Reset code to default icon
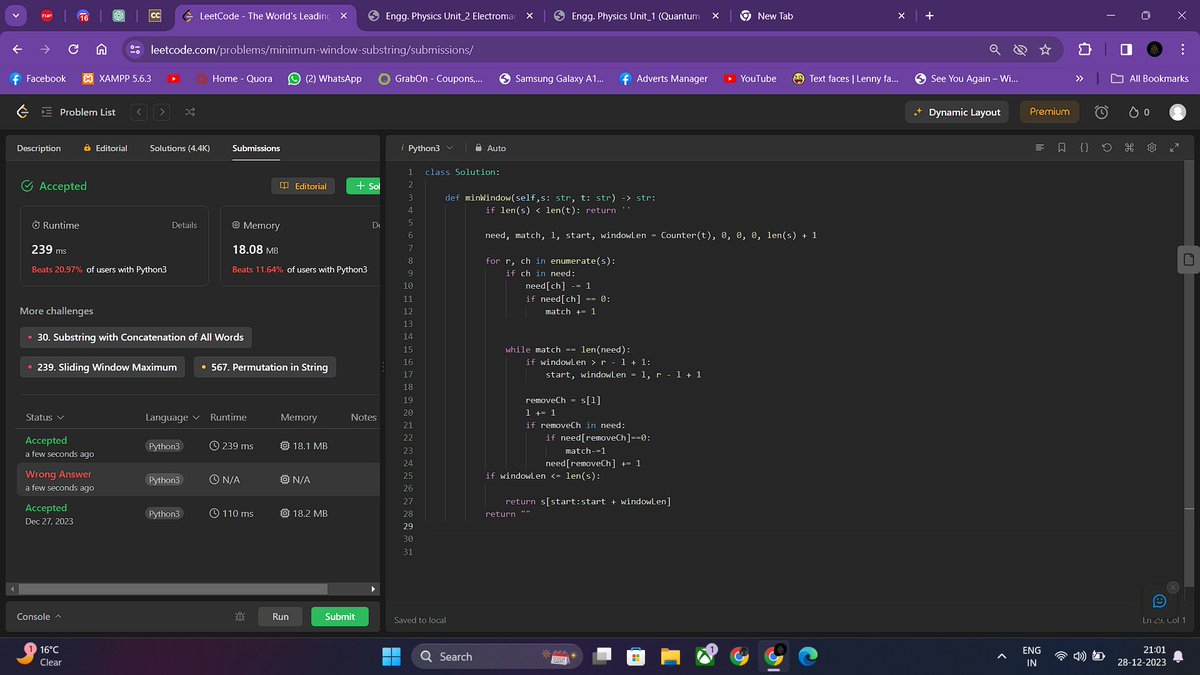 pyautogui.click(x=1107, y=148)
